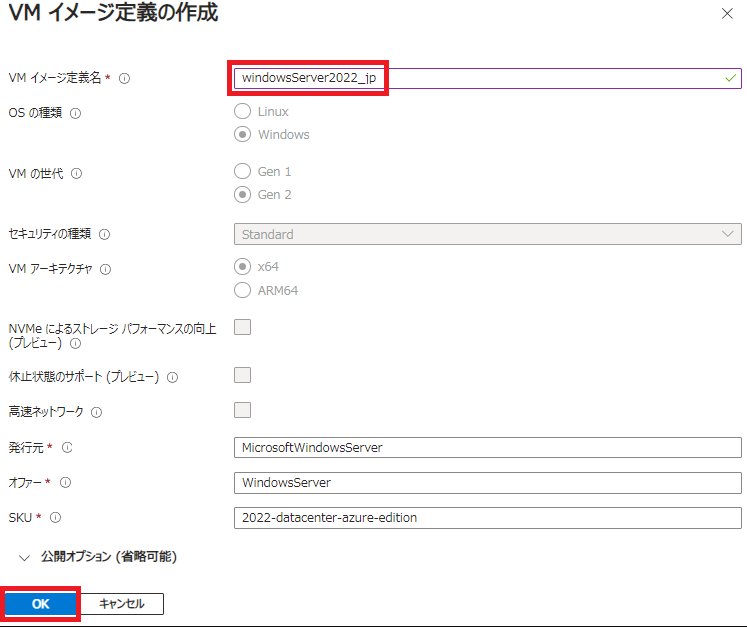Enable NVMe storage performance checkbox

[x=242, y=327]
